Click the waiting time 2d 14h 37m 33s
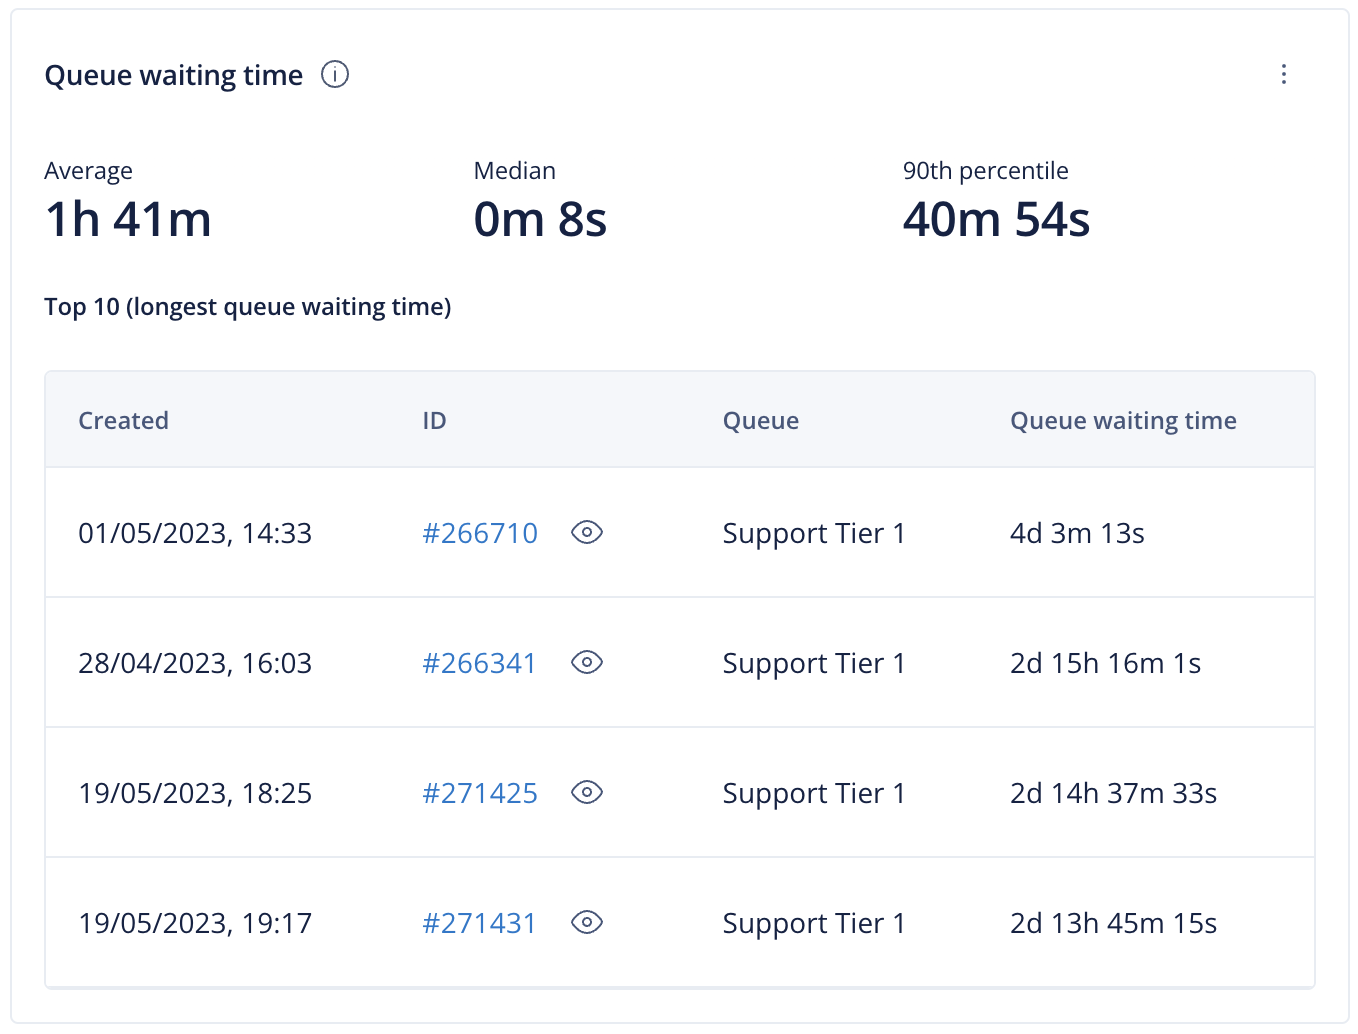Screen dimensions: 1358x1034 1114,794
